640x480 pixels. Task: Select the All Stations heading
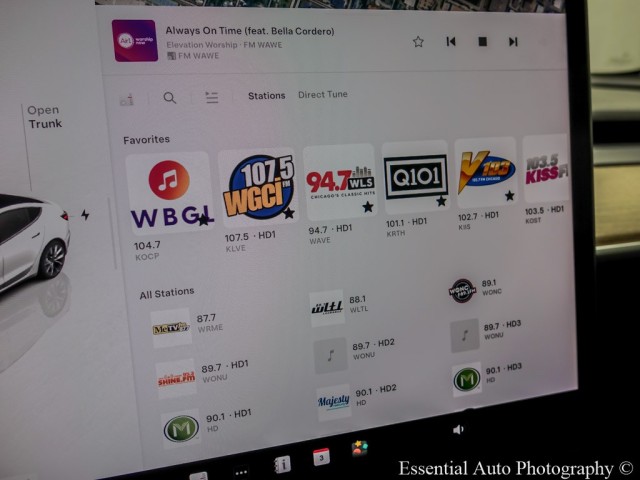click(167, 293)
